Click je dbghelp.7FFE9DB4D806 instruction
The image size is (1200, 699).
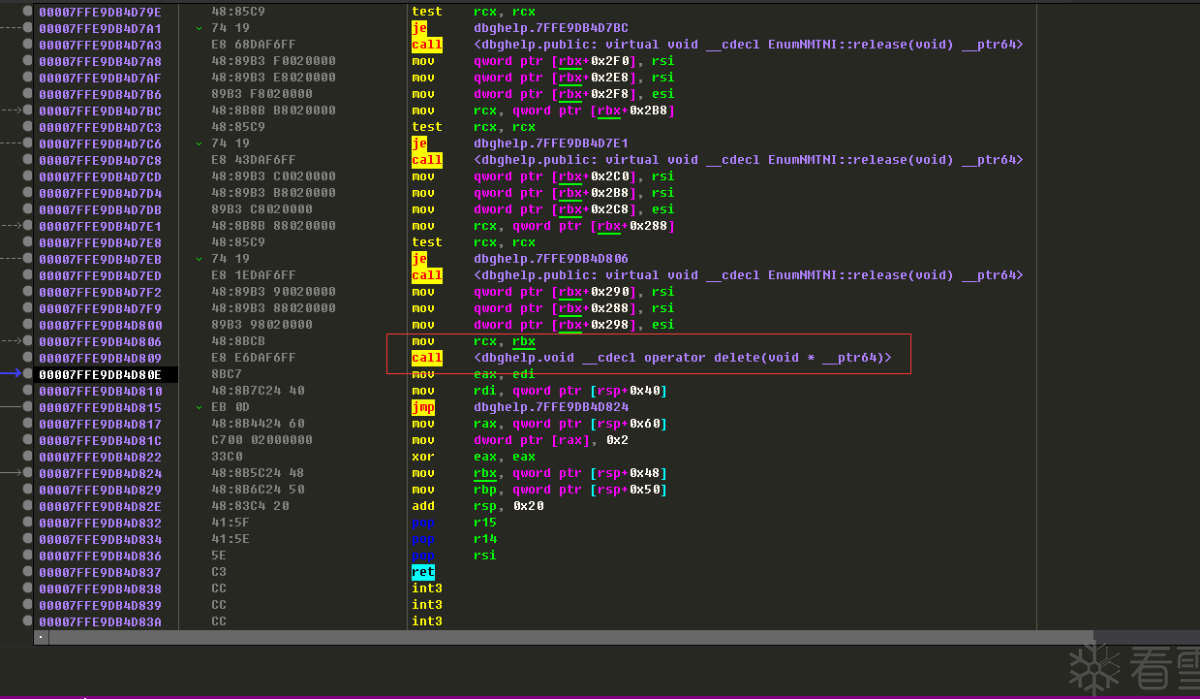click(x=521, y=259)
